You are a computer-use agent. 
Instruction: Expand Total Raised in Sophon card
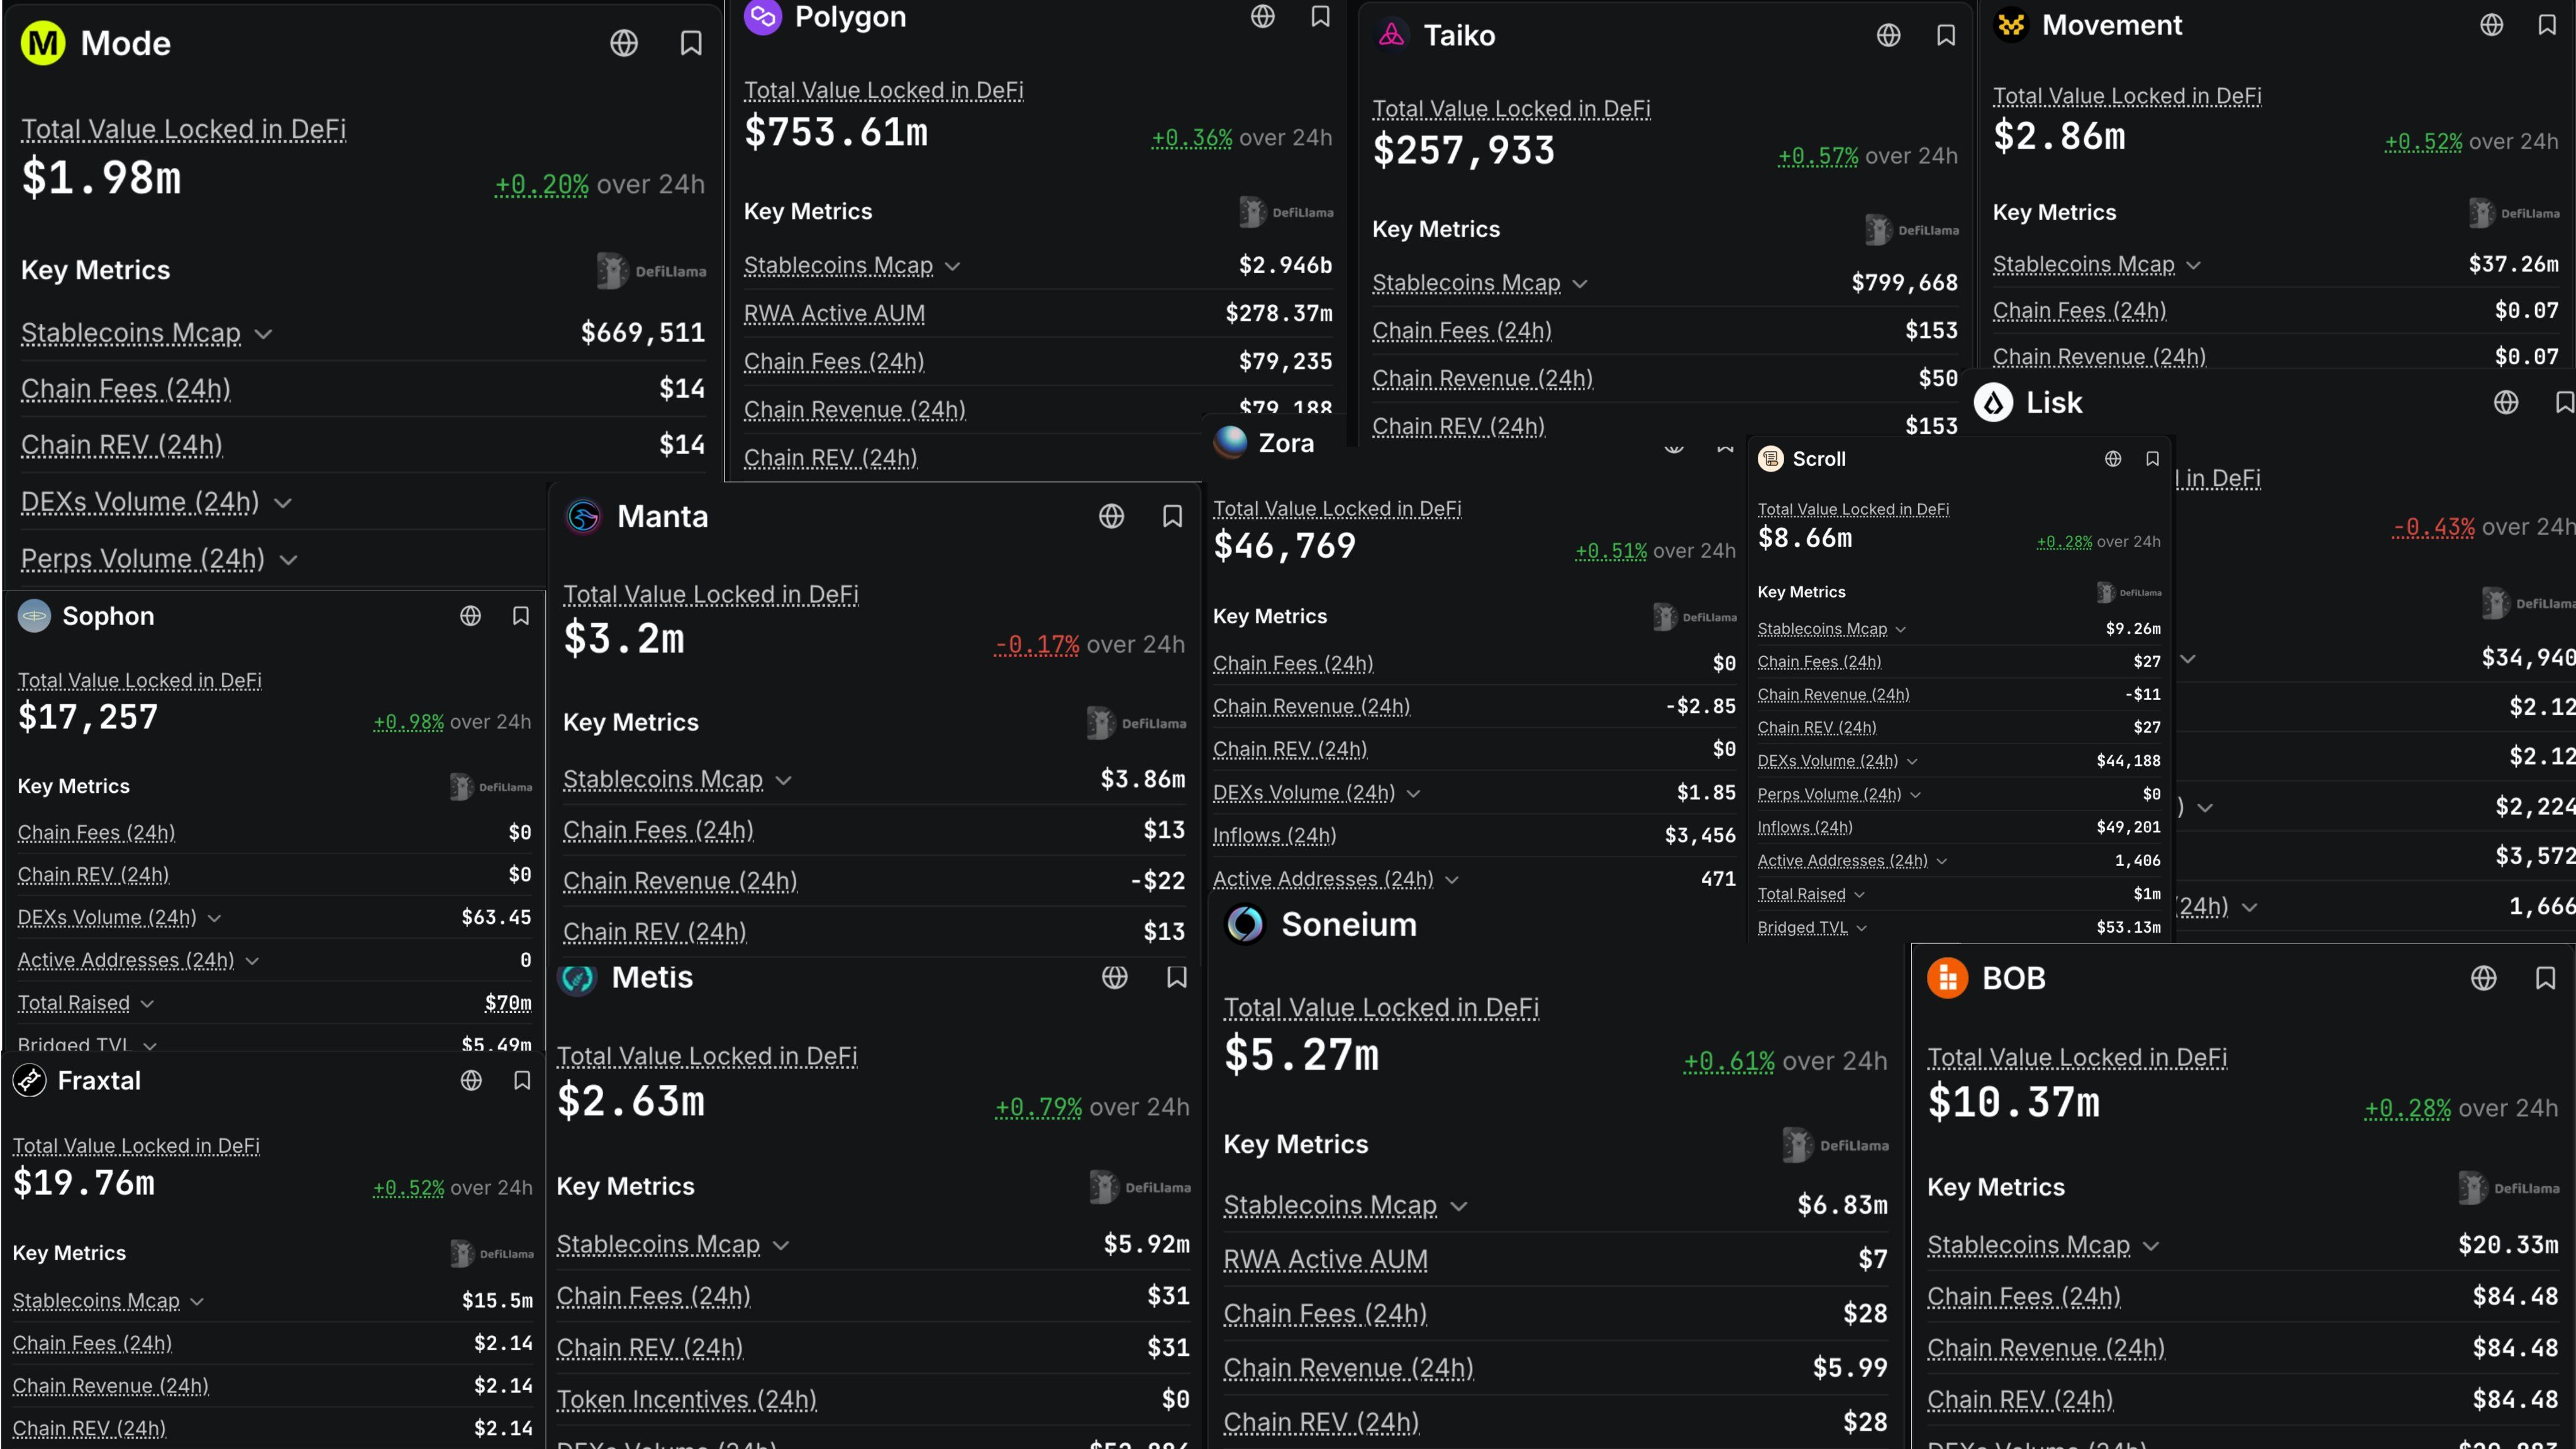click(147, 1004)
